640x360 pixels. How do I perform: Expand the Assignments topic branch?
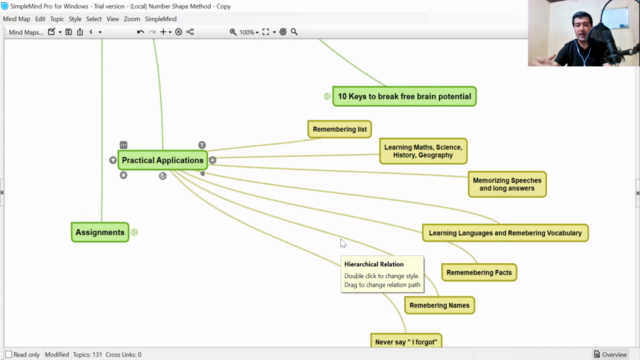click(135, 232)
